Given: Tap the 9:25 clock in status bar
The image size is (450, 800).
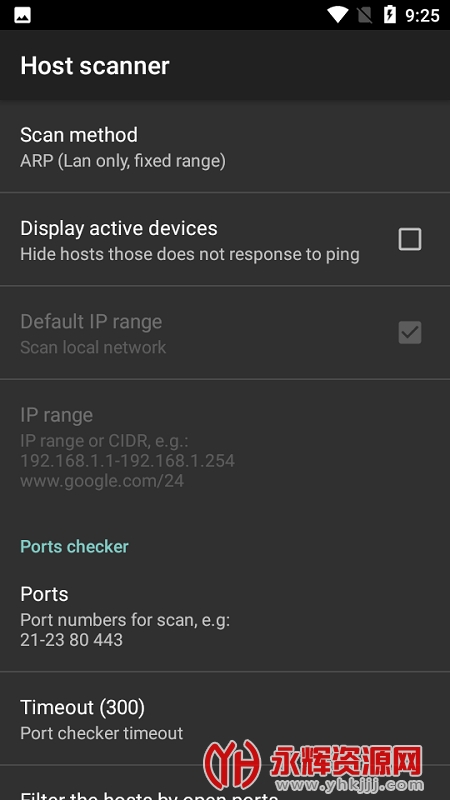Looking at the screenshot, I should pos(422,15).
